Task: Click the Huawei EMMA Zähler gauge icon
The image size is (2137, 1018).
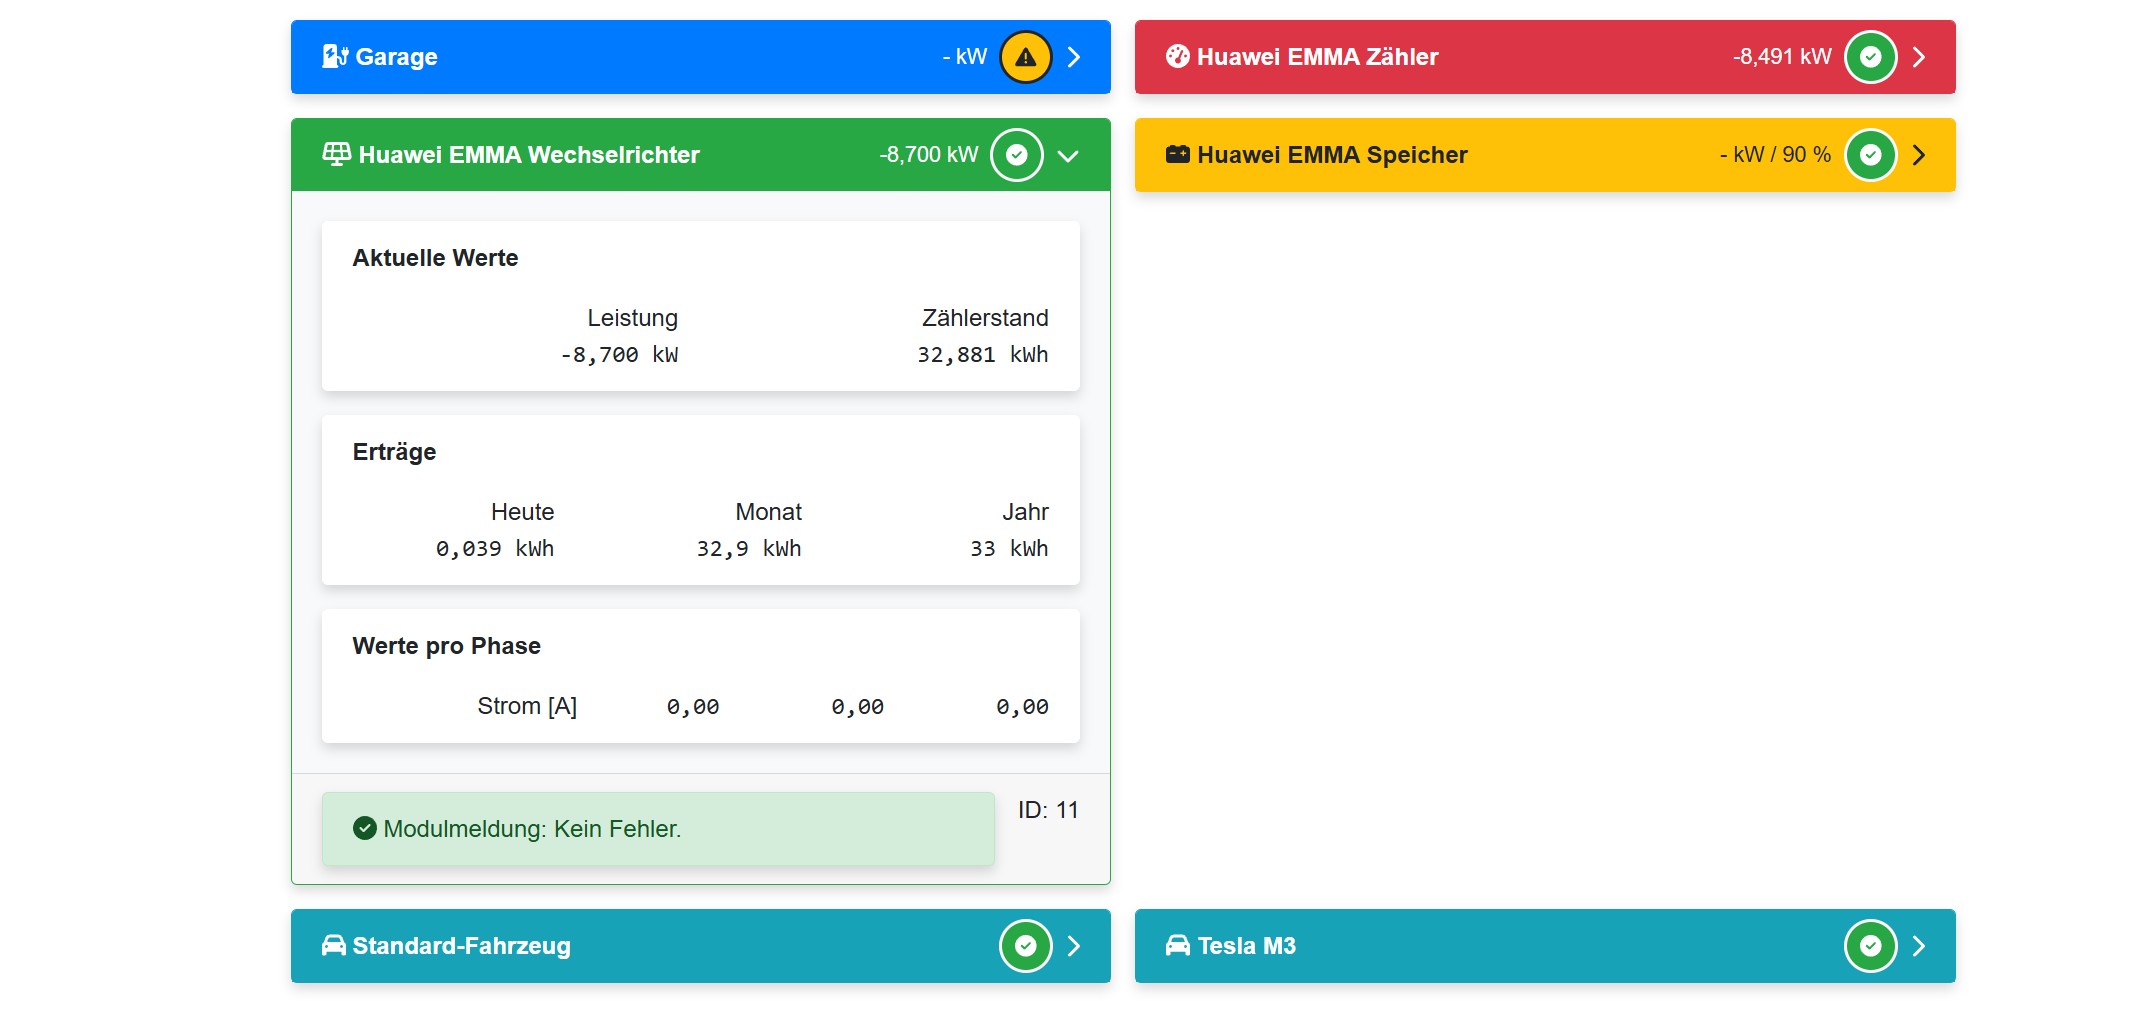Action: (x=1178, y=57)
